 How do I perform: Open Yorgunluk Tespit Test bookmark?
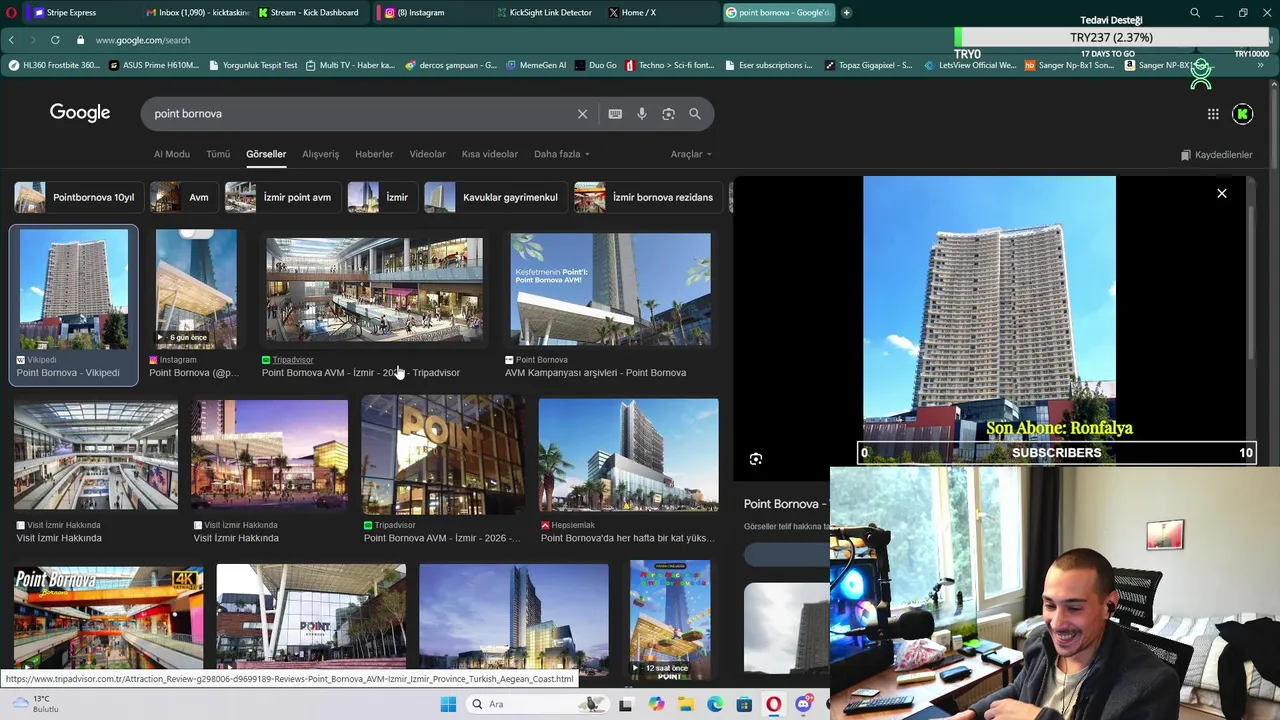coord(253,65)
